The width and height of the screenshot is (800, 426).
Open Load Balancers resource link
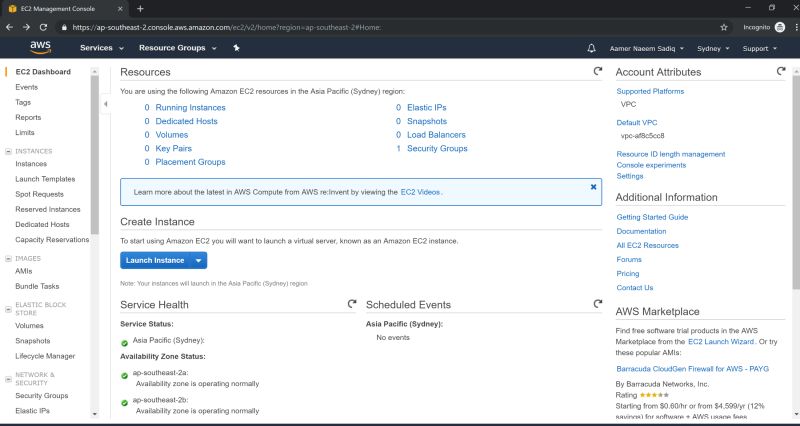(x=436, y=135)
